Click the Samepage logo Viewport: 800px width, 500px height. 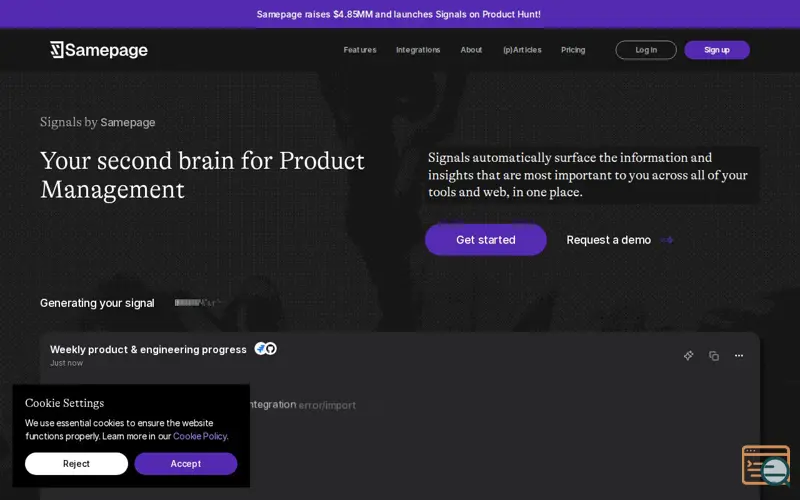[99, 50]
